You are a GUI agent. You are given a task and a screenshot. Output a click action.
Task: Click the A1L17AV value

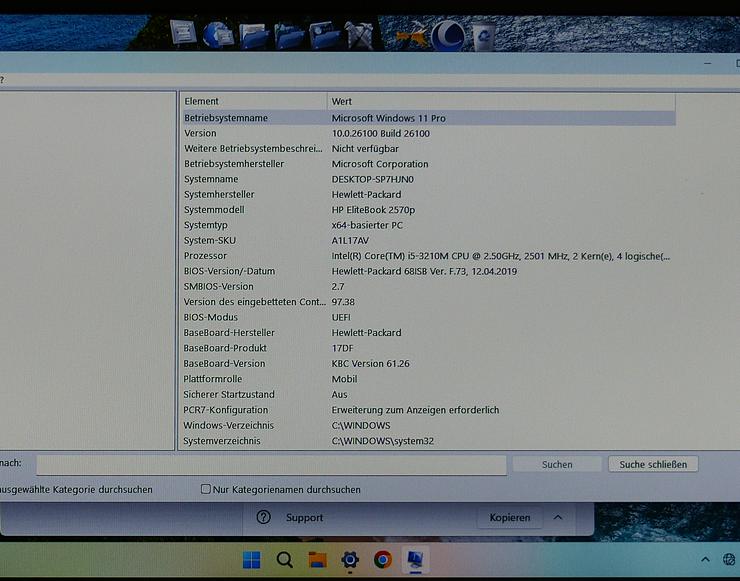pyautogui.click(x=350, y=240)
